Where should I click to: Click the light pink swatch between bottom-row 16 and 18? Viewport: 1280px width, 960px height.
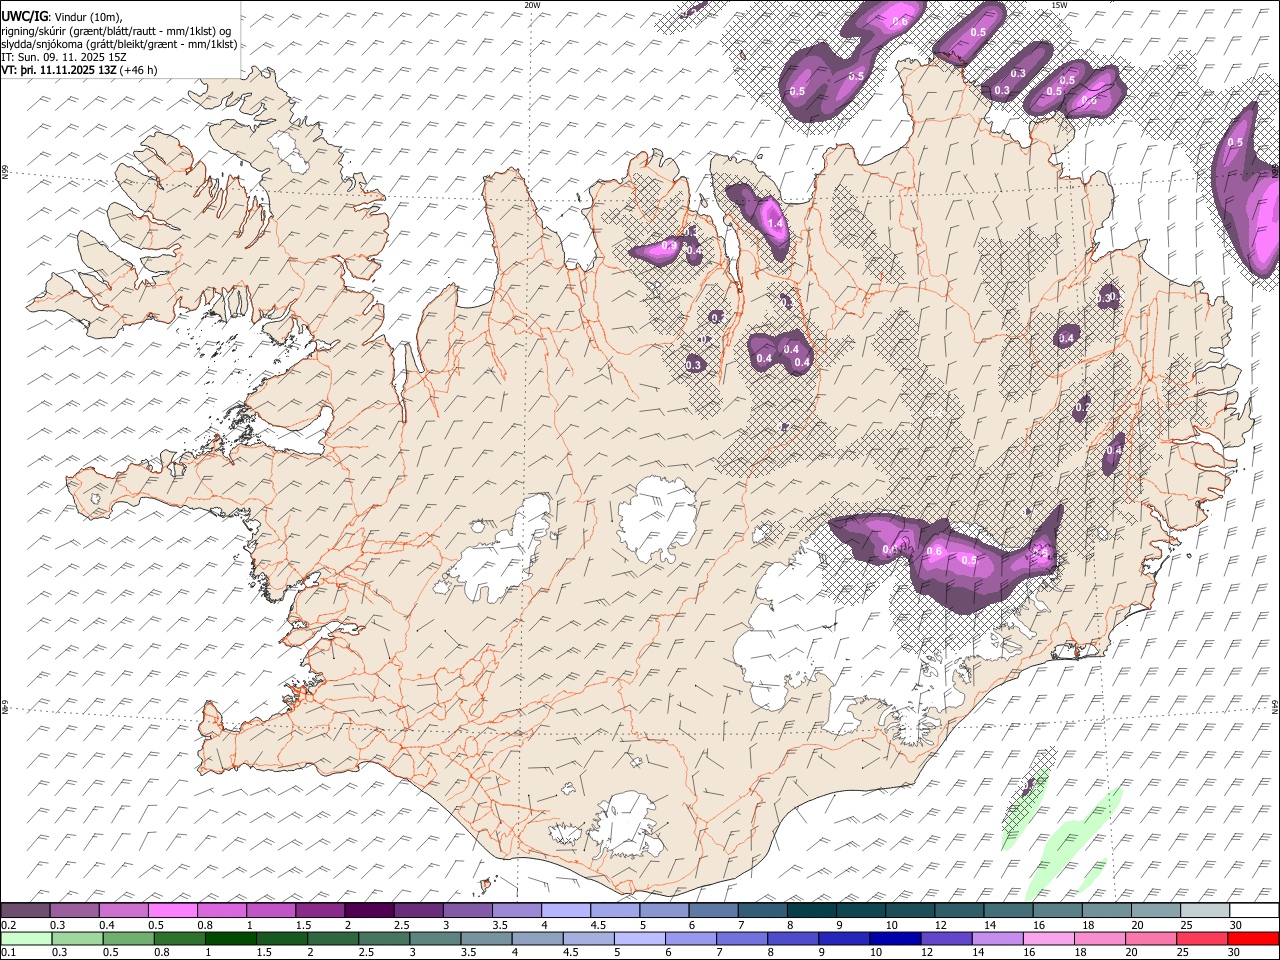click(x=1048, y=938)
